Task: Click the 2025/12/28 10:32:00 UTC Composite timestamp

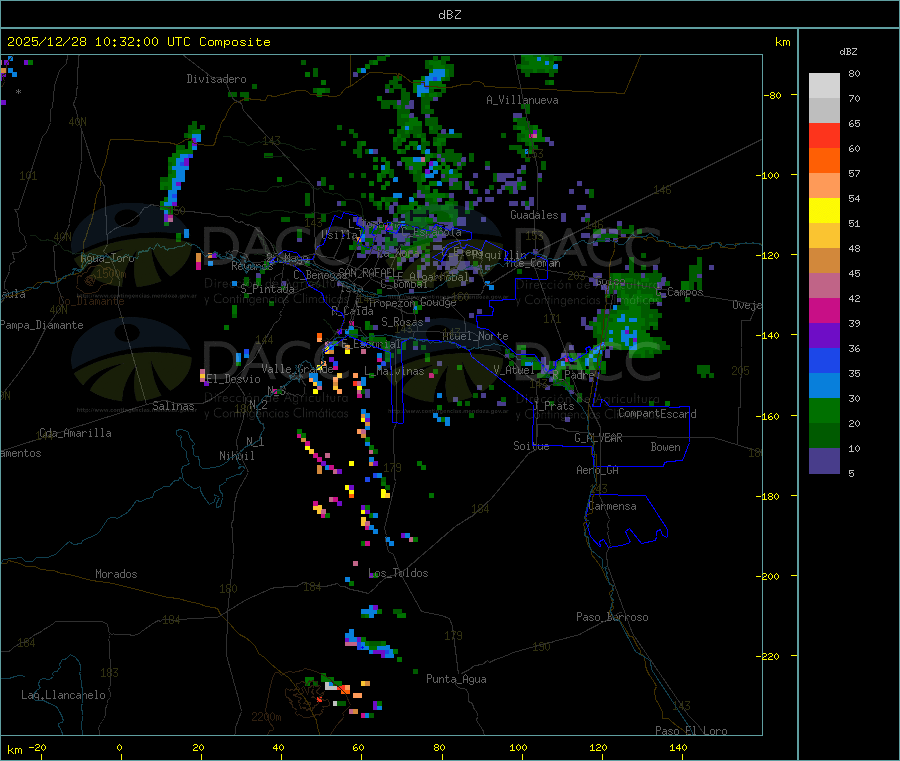Action: coord(138,42)
